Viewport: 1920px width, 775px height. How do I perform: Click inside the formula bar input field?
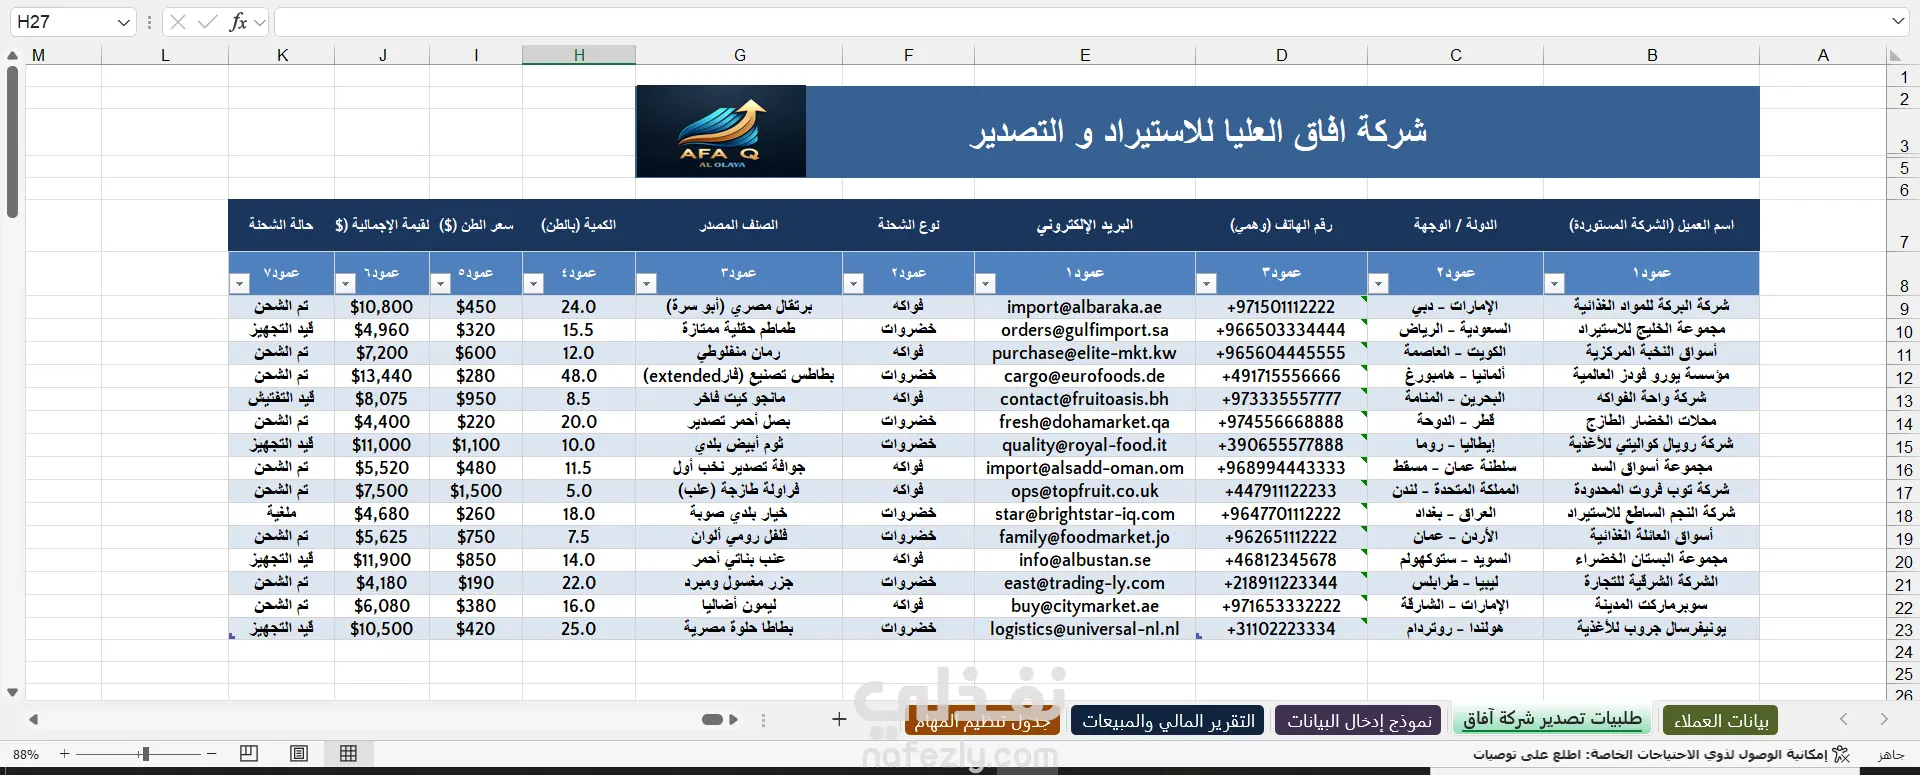pos(1080,22)
